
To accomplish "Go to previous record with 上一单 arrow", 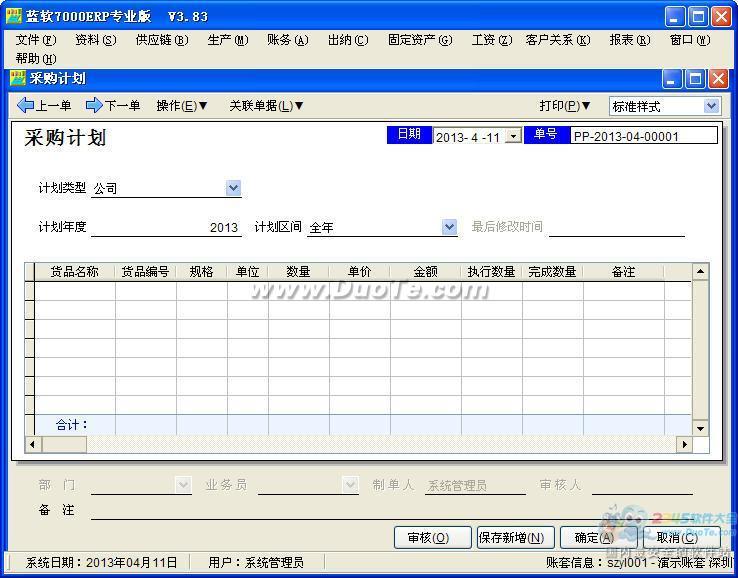I will click(44, 106).
